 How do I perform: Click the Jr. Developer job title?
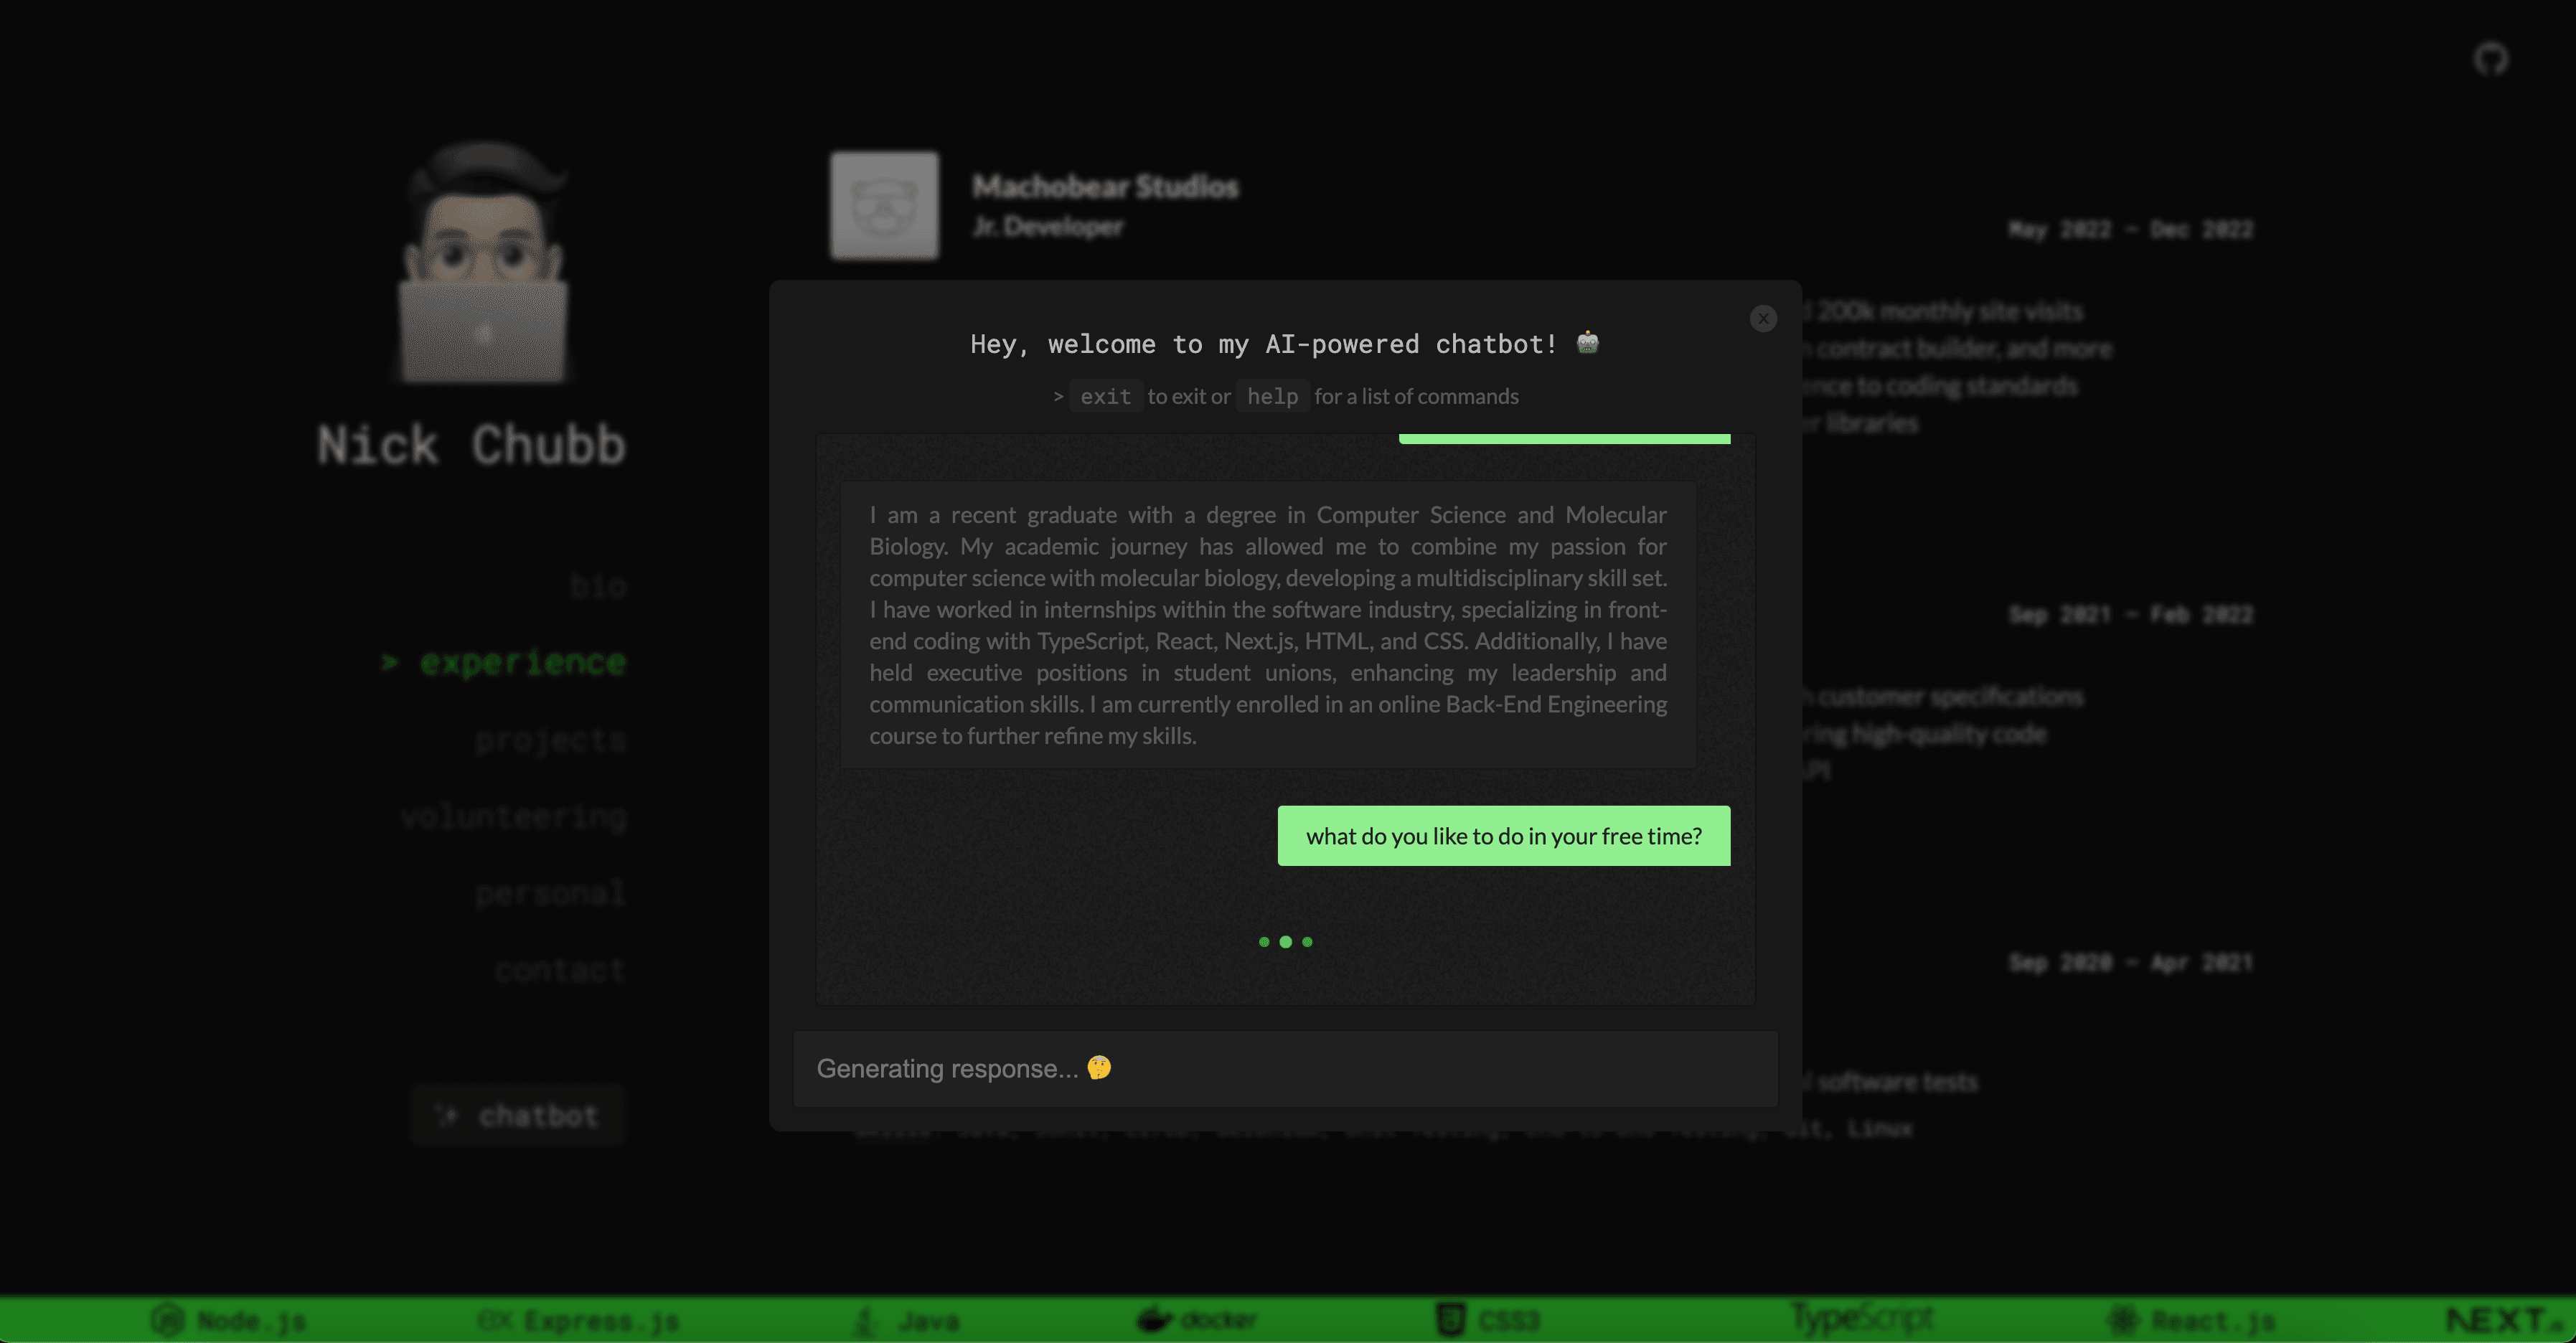(x=1048, y=227)
